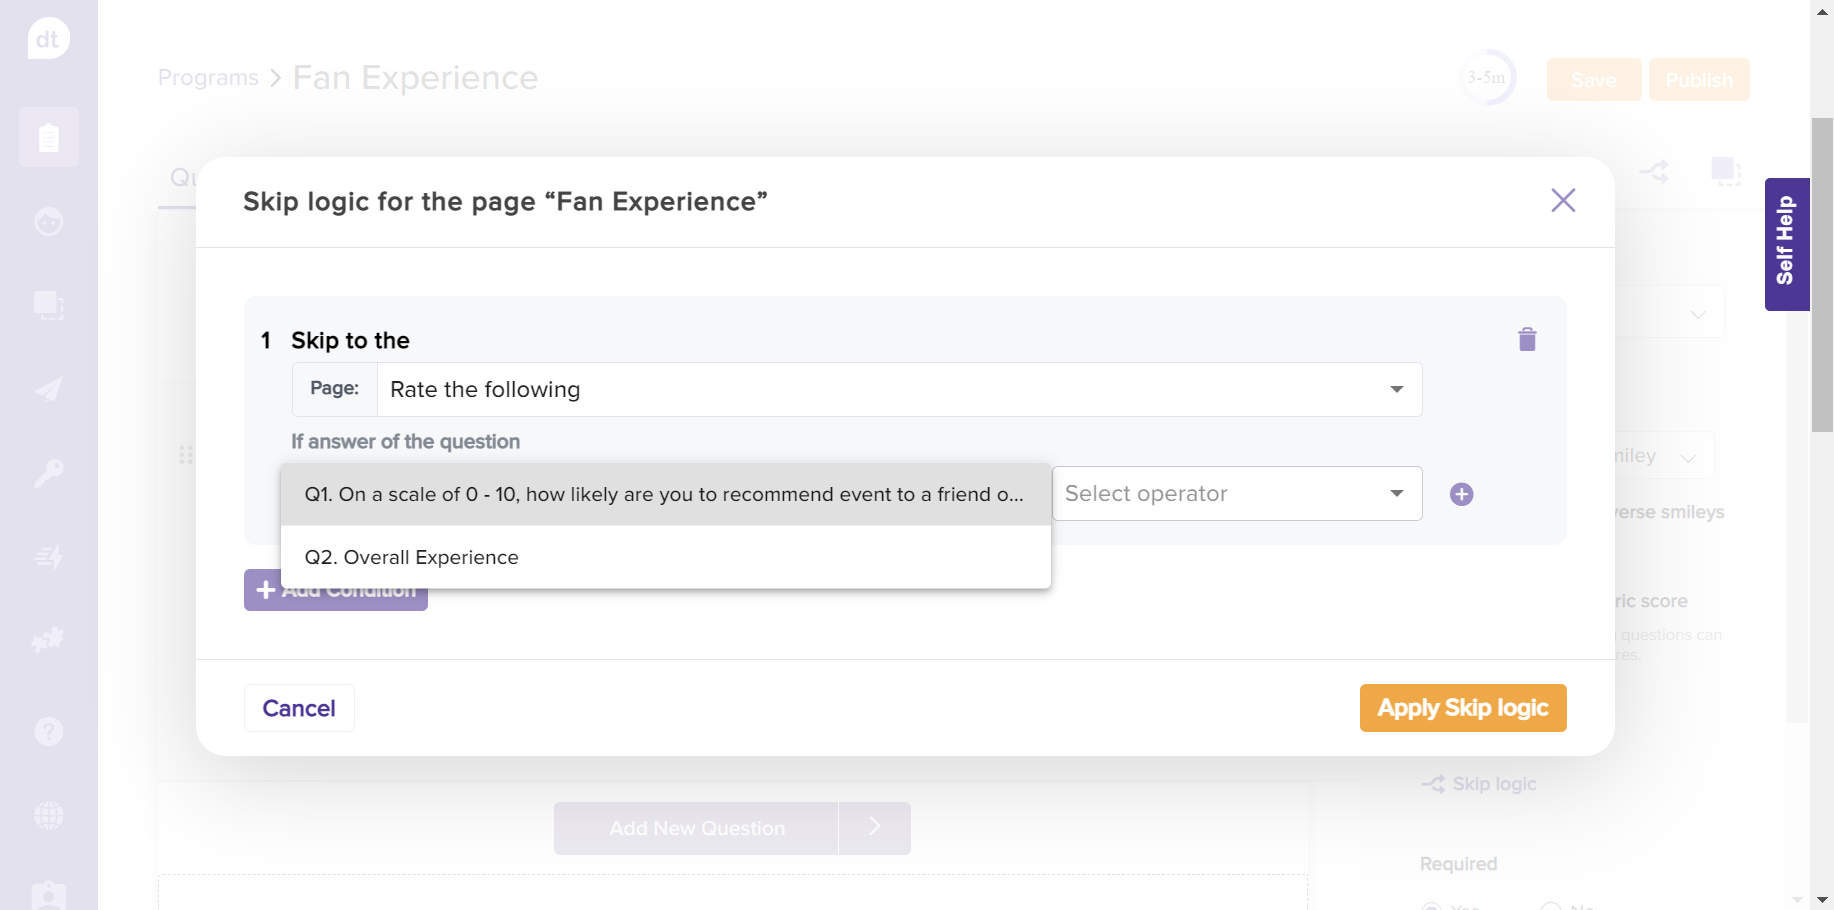
Task: Delete skip rule with trash icon
Action: click(1526, 340)
